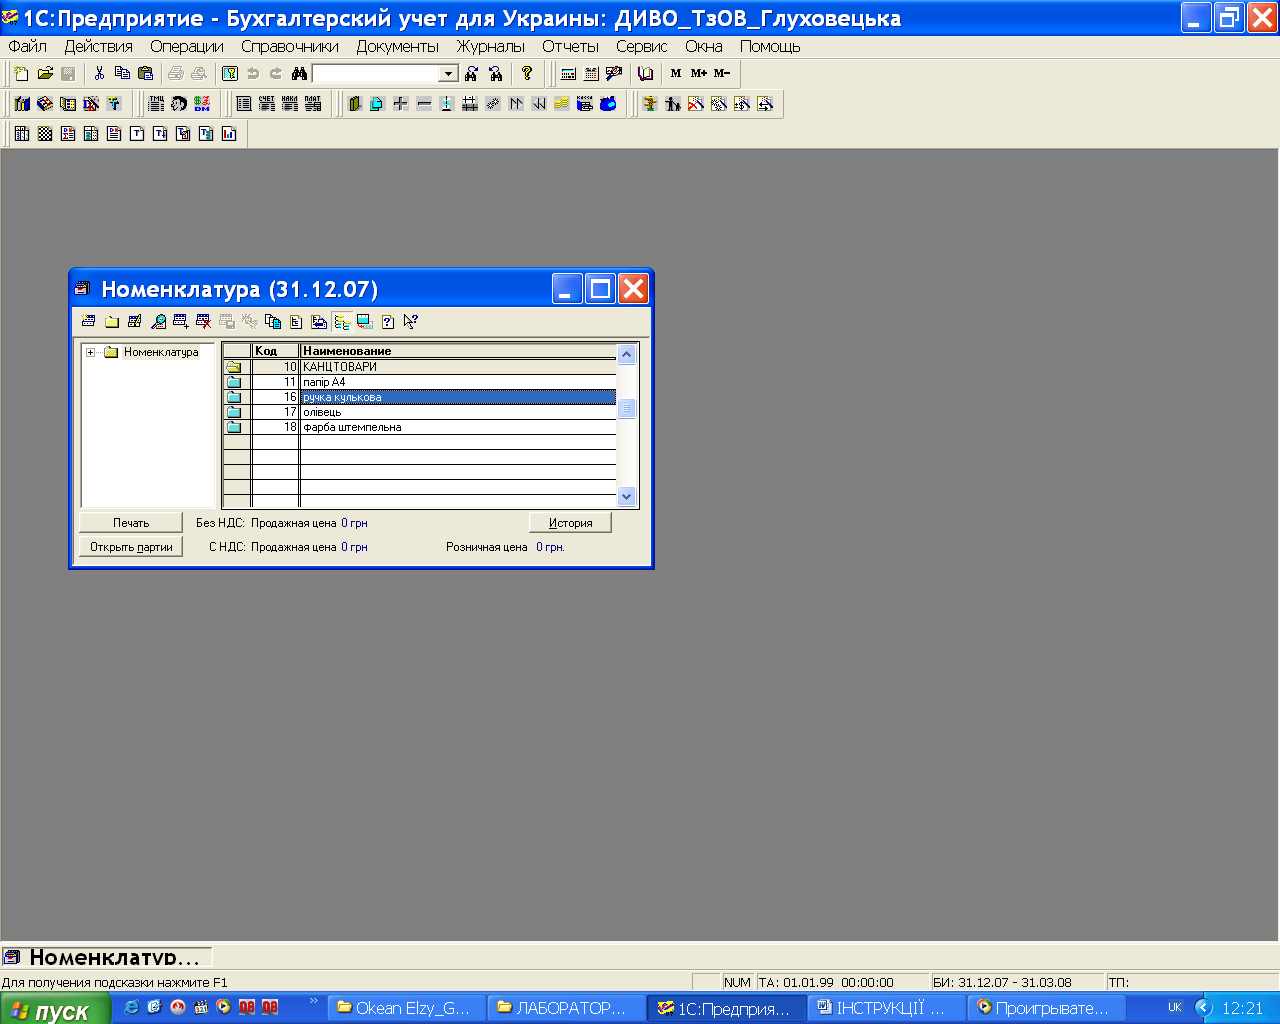Open the calculator icon
The image size is (1280, 1024).
(568, 73)
